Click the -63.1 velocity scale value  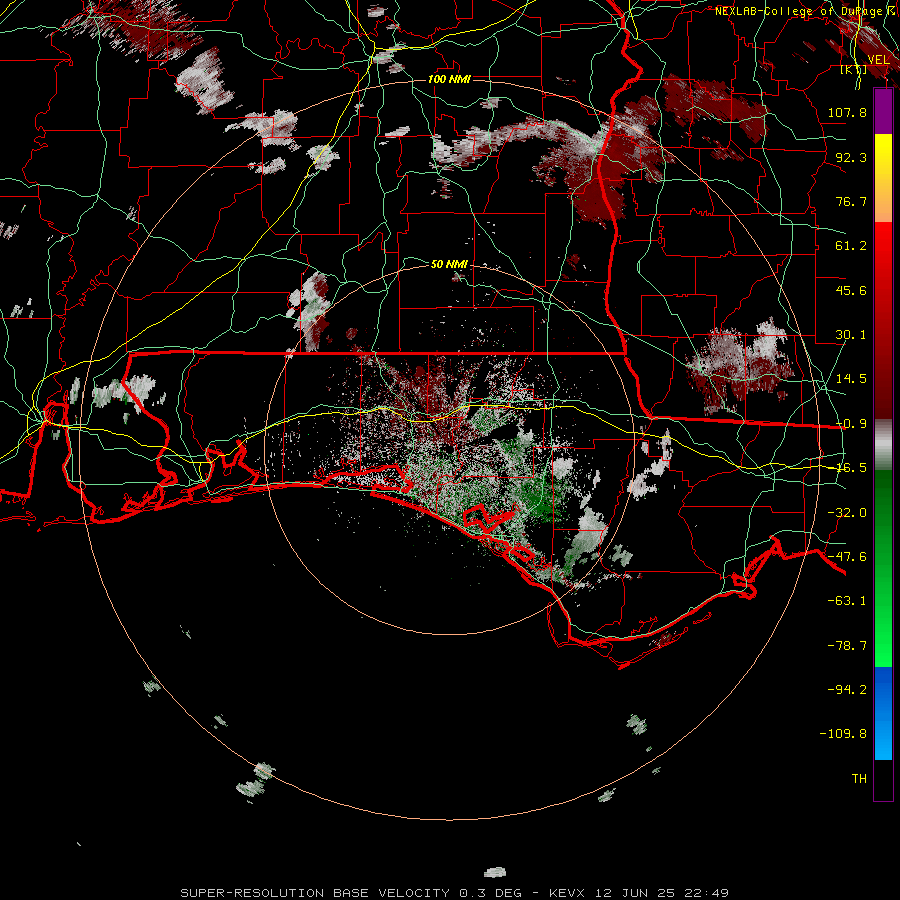[847, 601]
